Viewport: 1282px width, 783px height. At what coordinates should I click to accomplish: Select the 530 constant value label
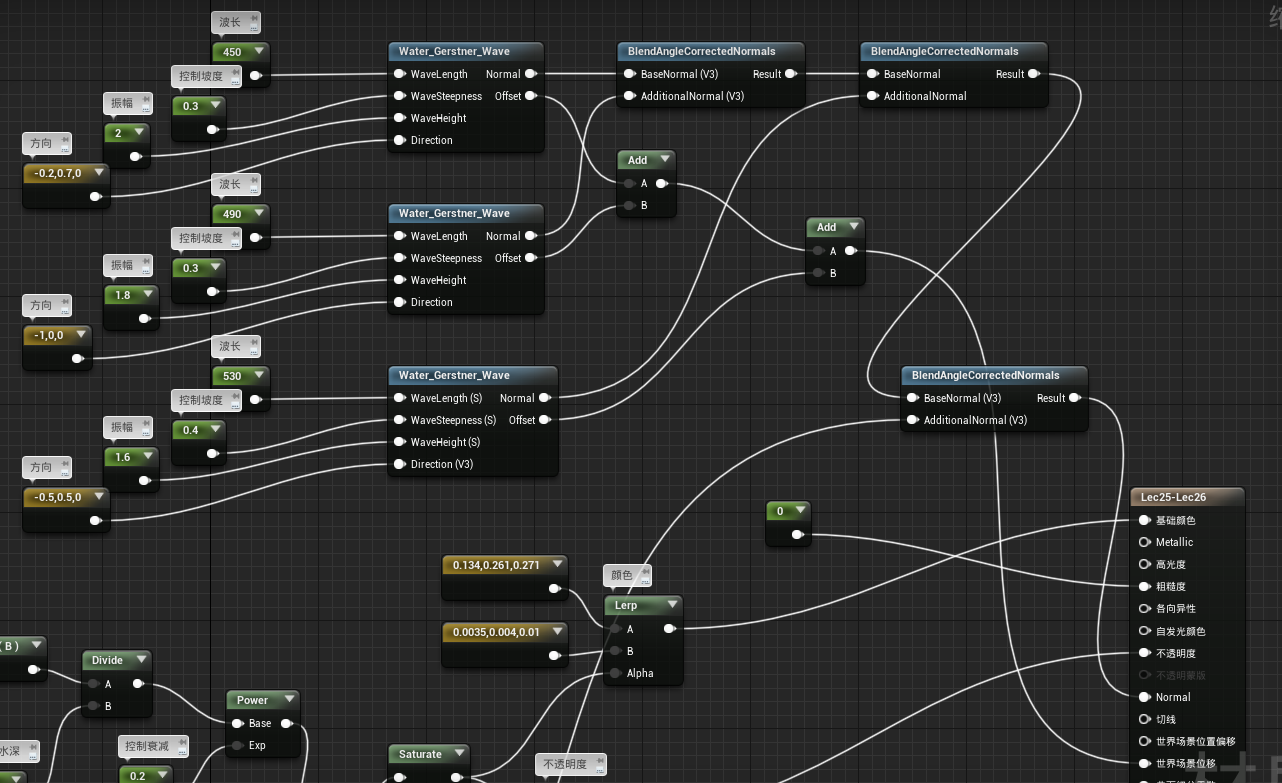pos(232,376)
